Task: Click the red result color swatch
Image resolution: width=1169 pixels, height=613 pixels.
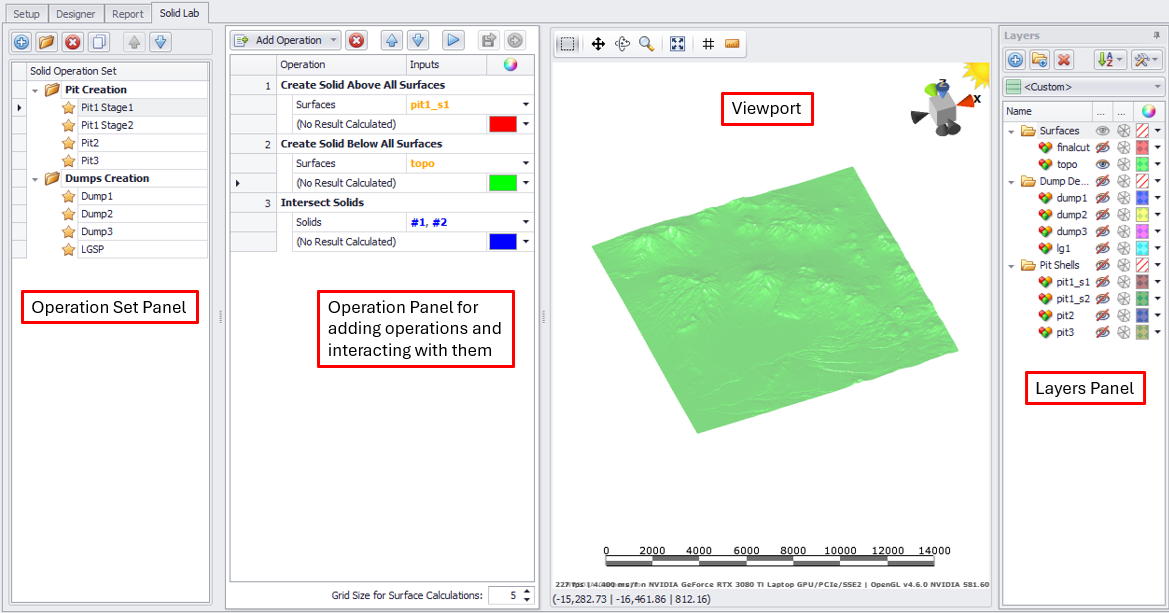Action: 502,124
